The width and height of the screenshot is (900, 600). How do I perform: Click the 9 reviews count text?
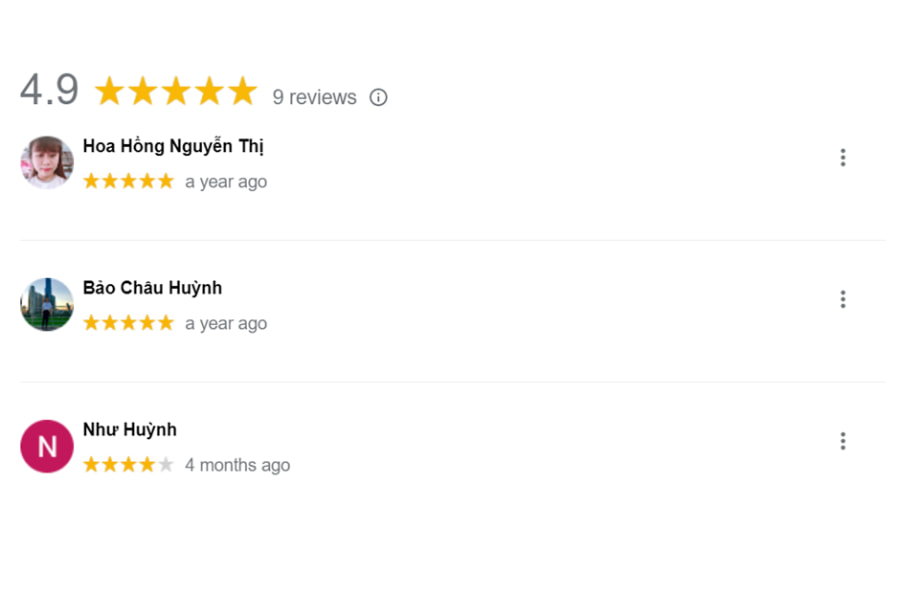coord(314,97)
